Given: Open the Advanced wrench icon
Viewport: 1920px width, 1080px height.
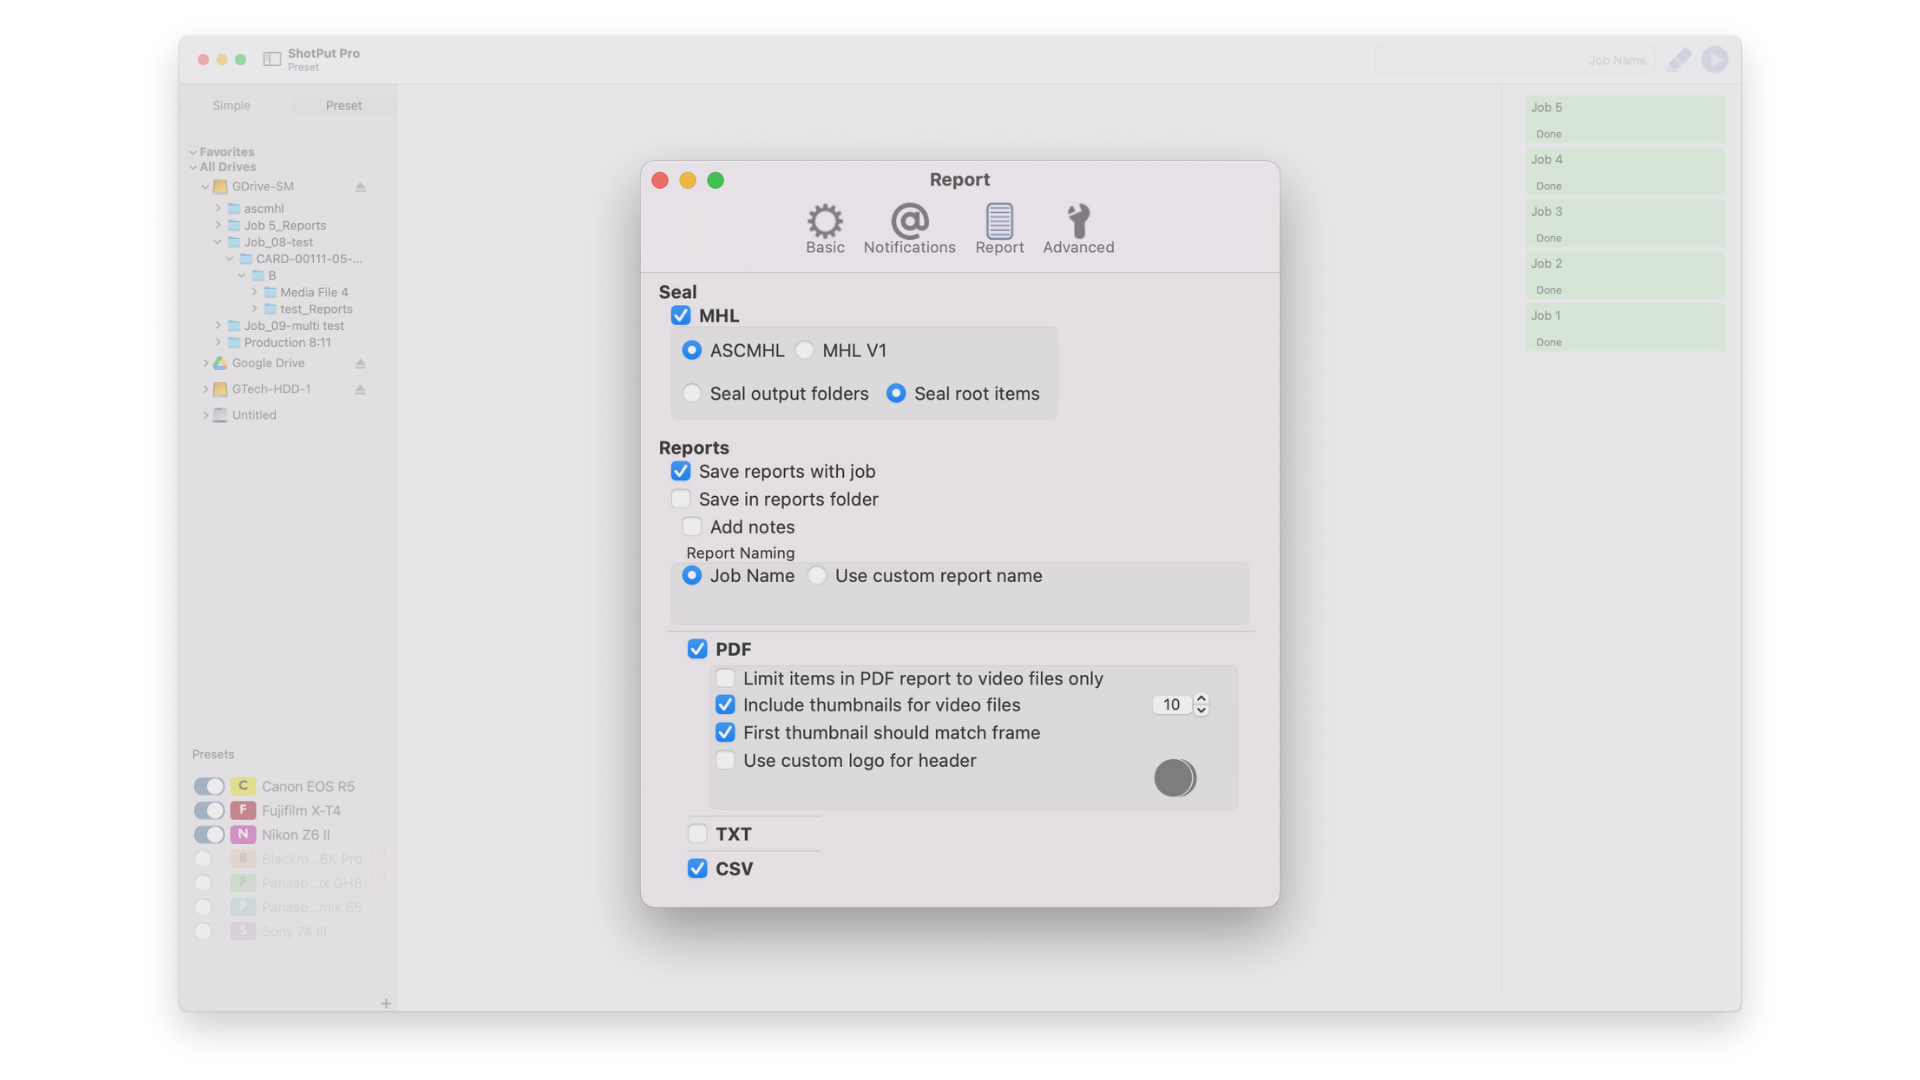Looking at the screenshot, I should click(1078, 221).
